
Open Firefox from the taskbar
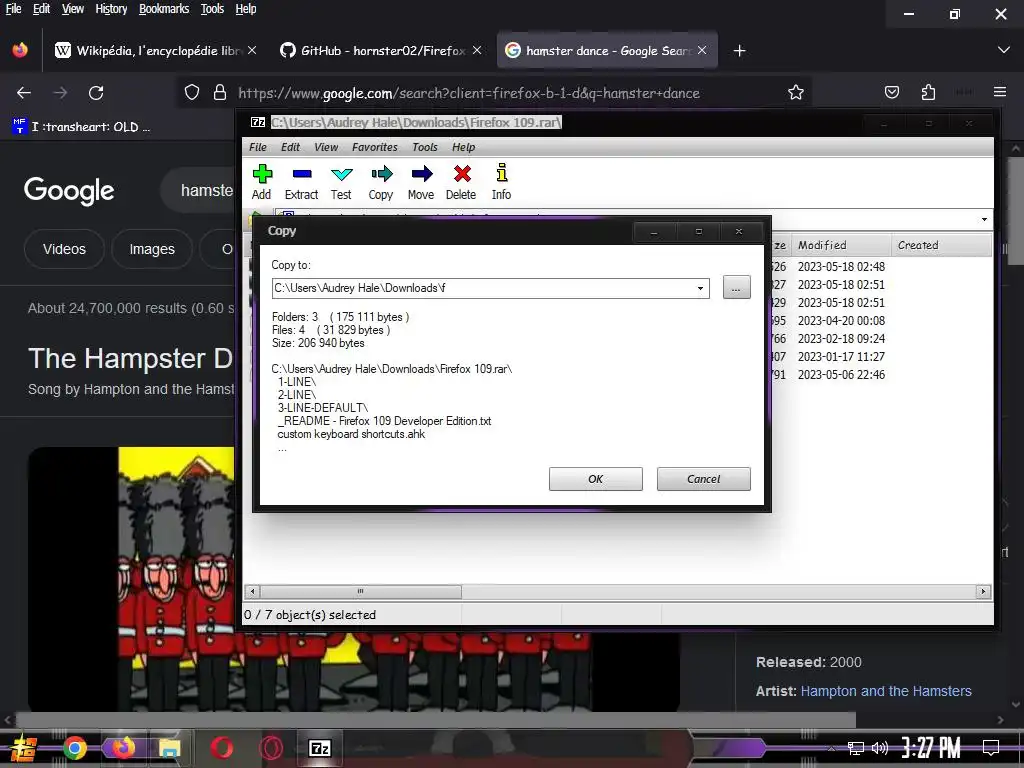(122, 747)
